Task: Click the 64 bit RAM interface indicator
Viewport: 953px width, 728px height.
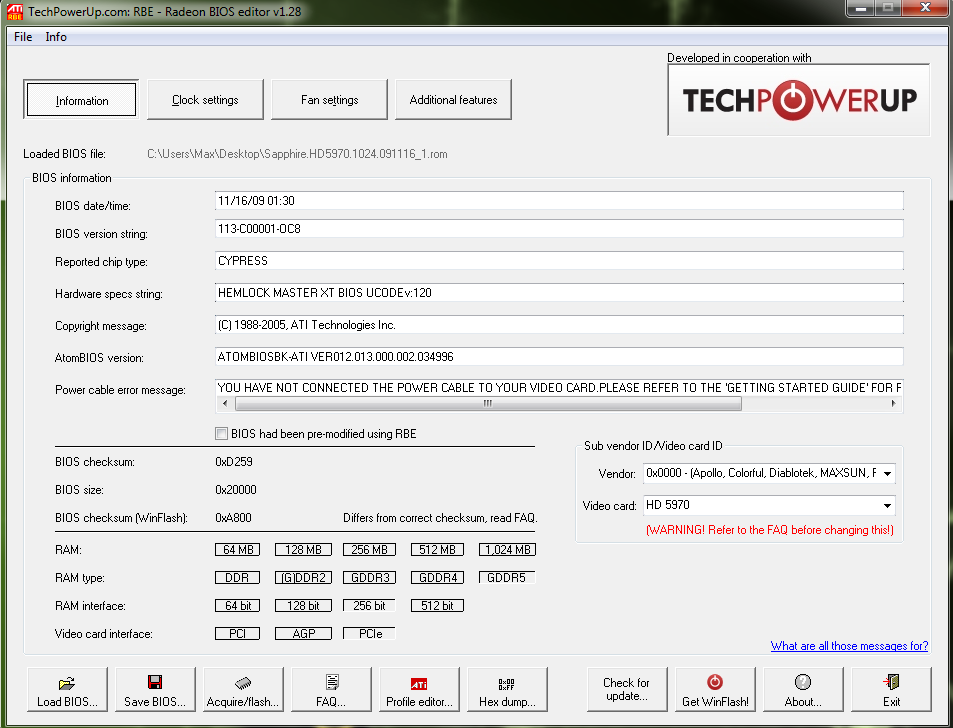Action: 238,605
